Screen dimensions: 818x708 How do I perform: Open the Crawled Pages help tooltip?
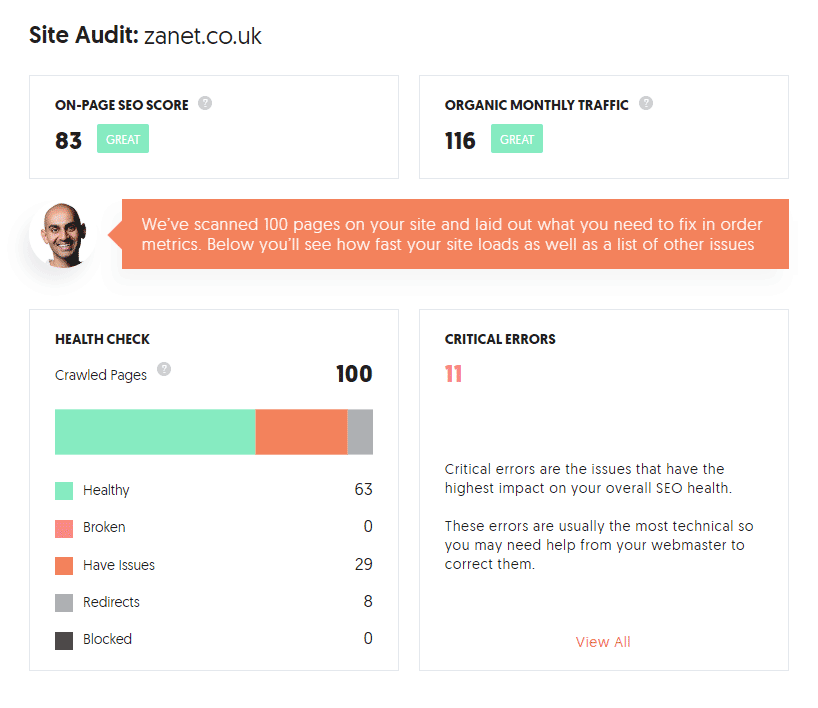[x=164, y=369]
